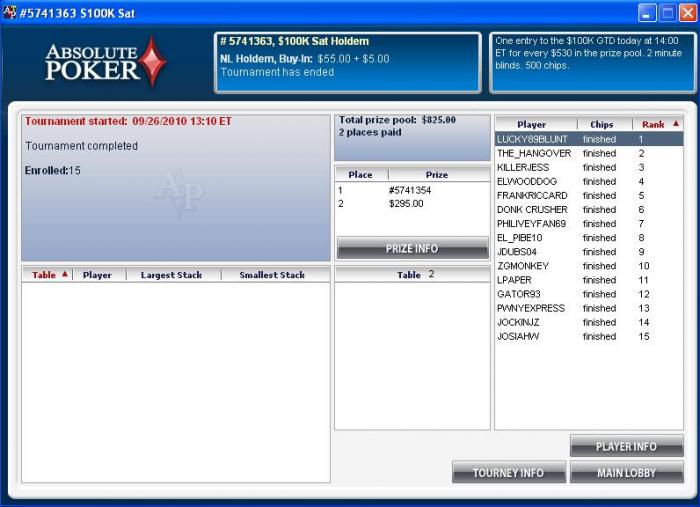This screenshot has height=507, width=700.
Task: Open the Prize Info button
Action: coord(412,248)
